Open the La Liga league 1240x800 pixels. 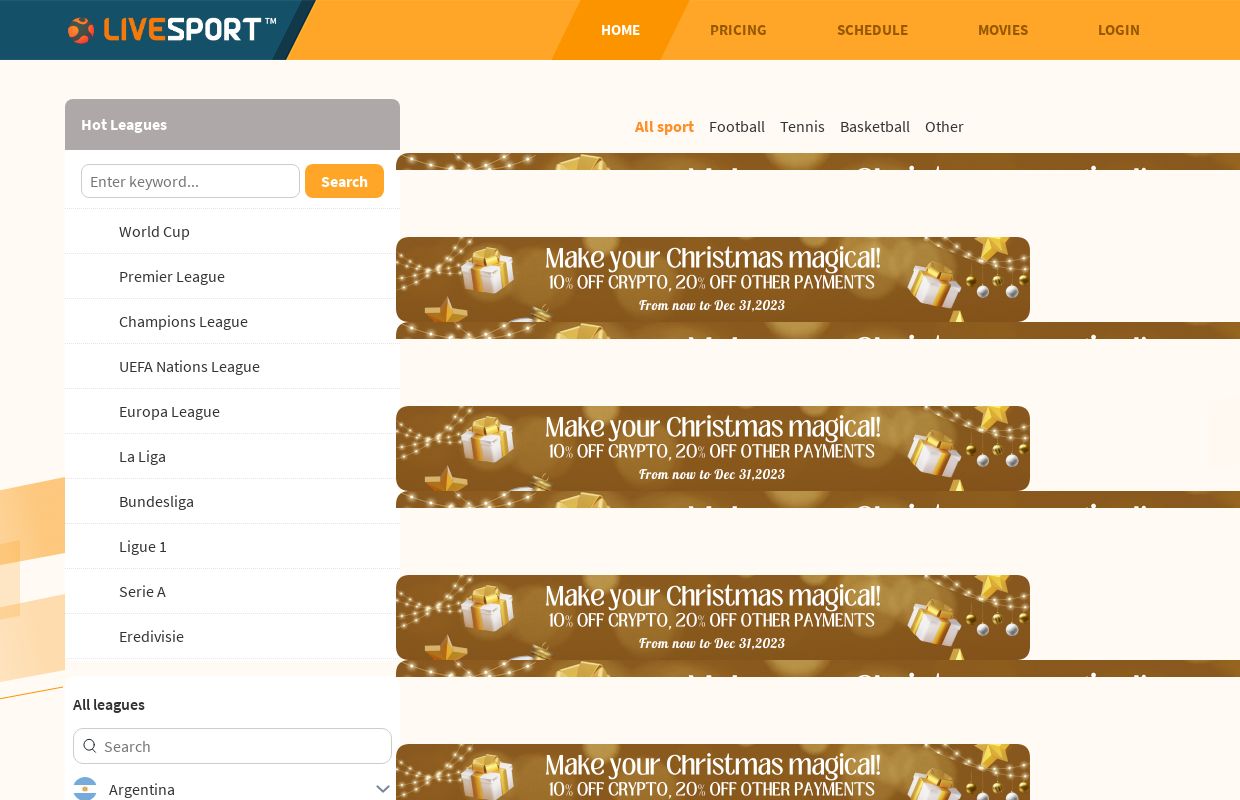point(142,456)
